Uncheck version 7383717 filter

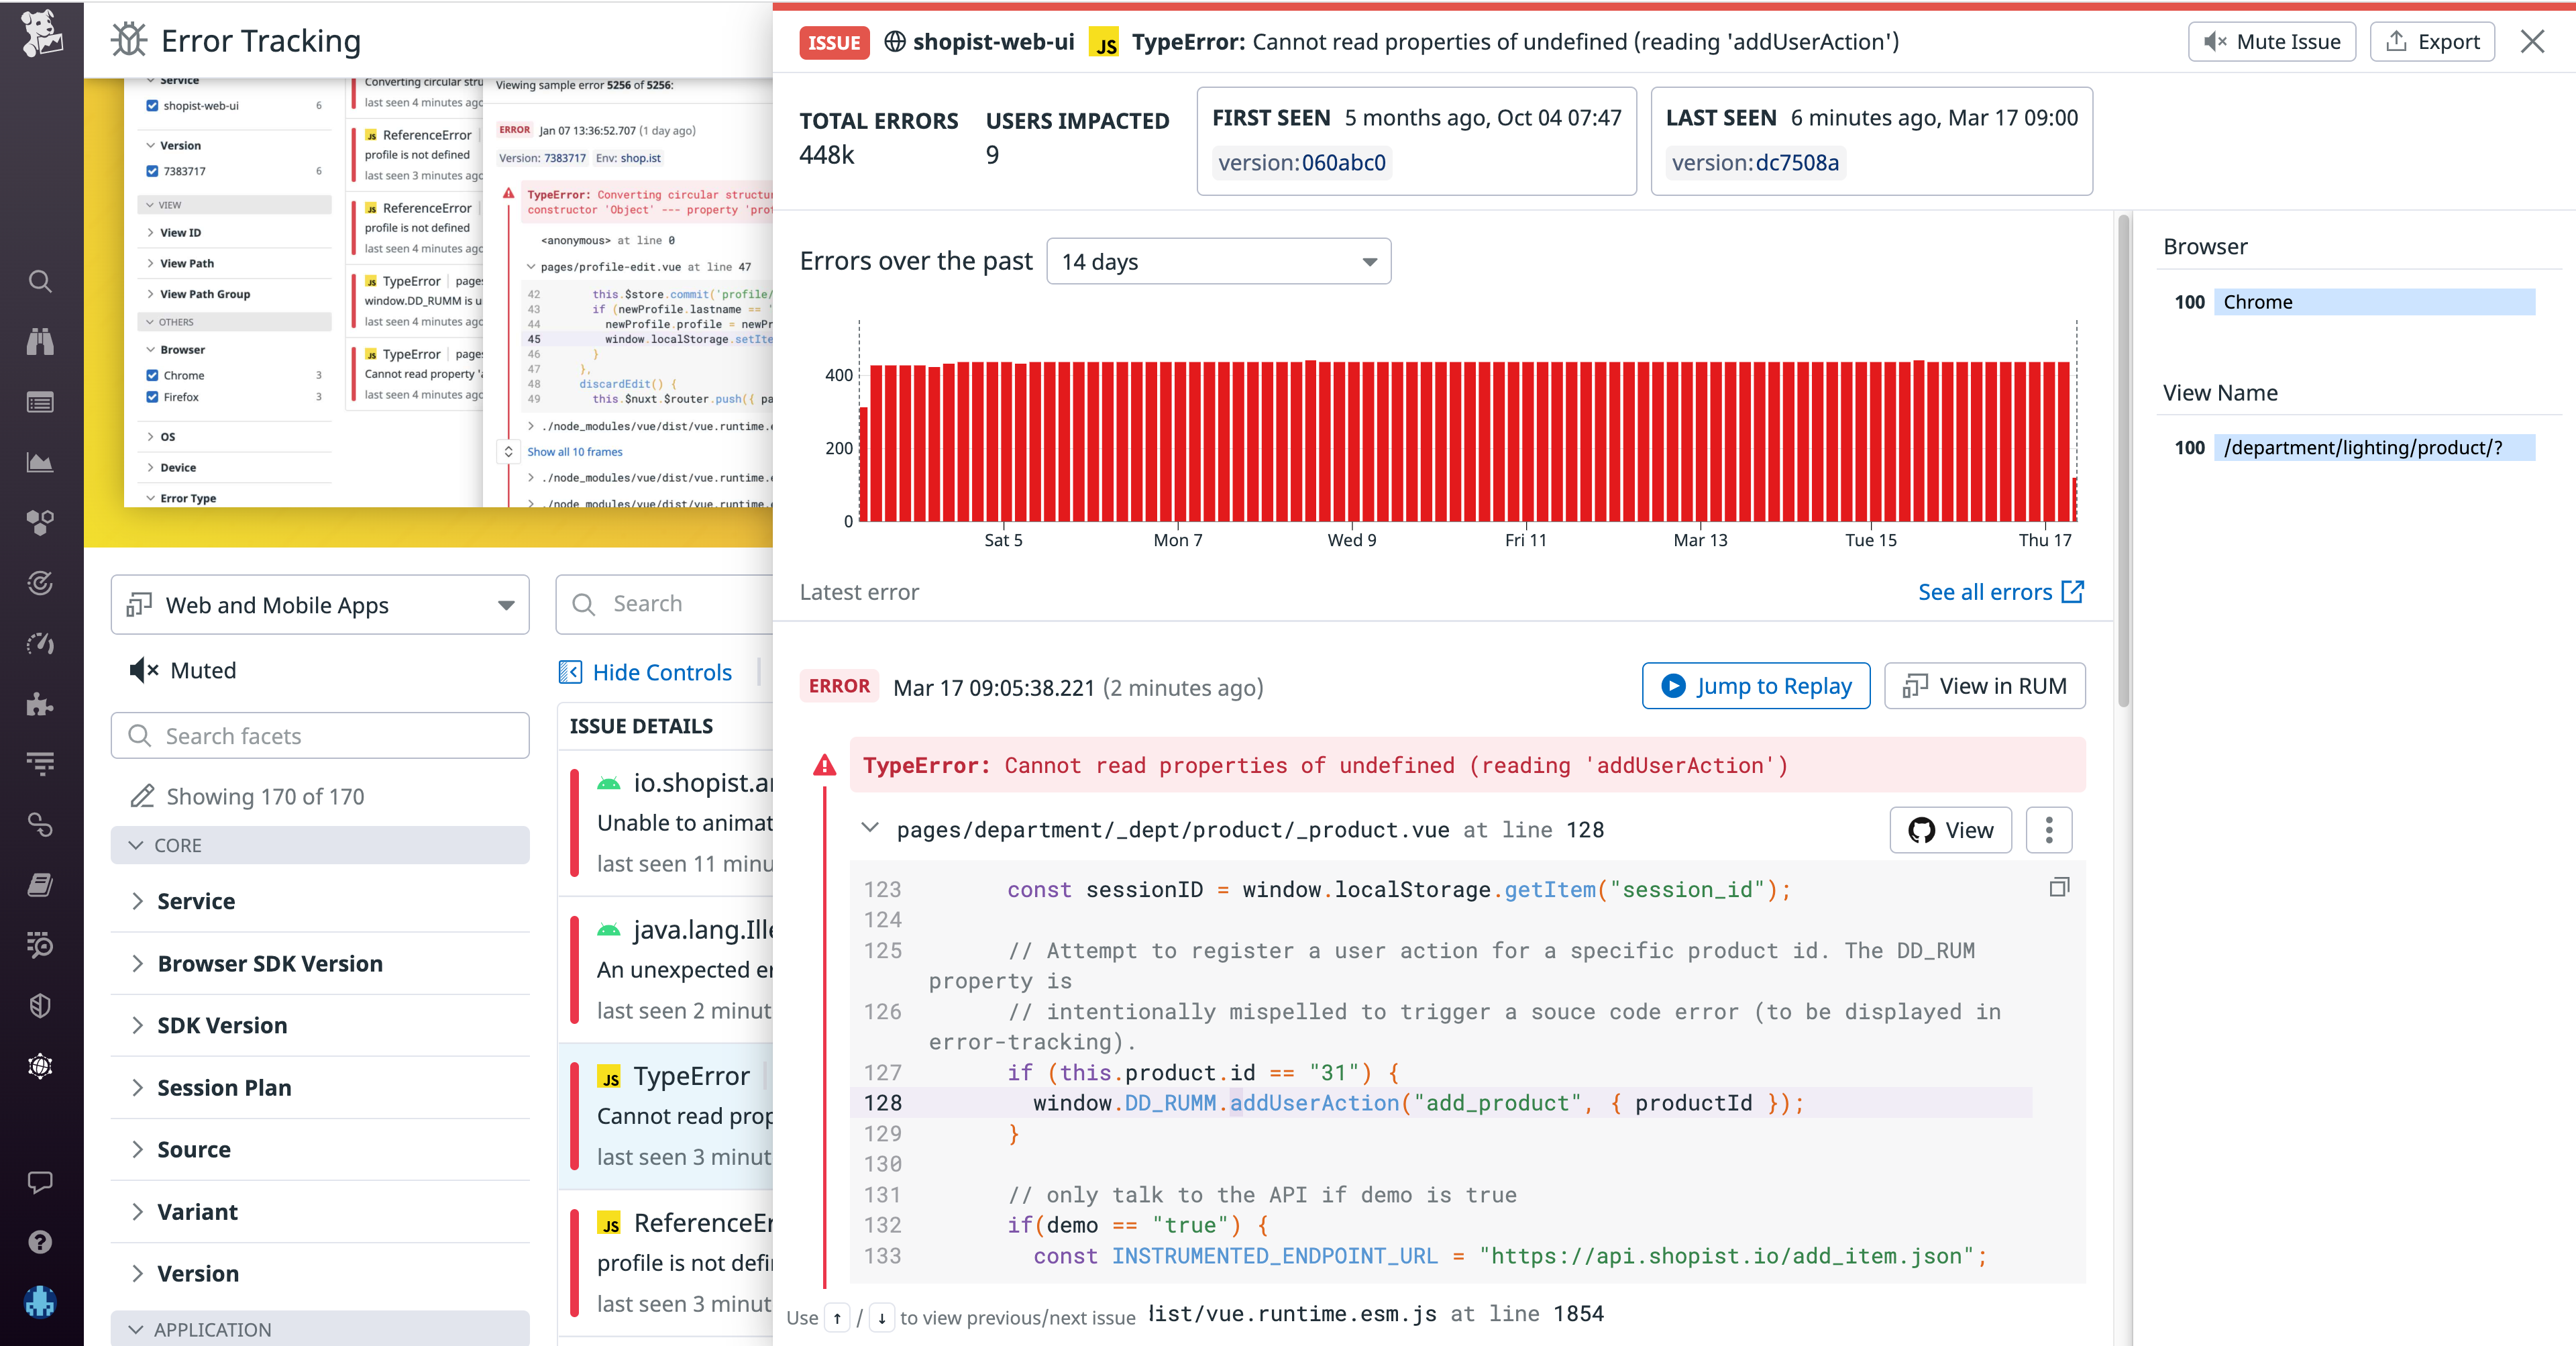click(152, 171)
